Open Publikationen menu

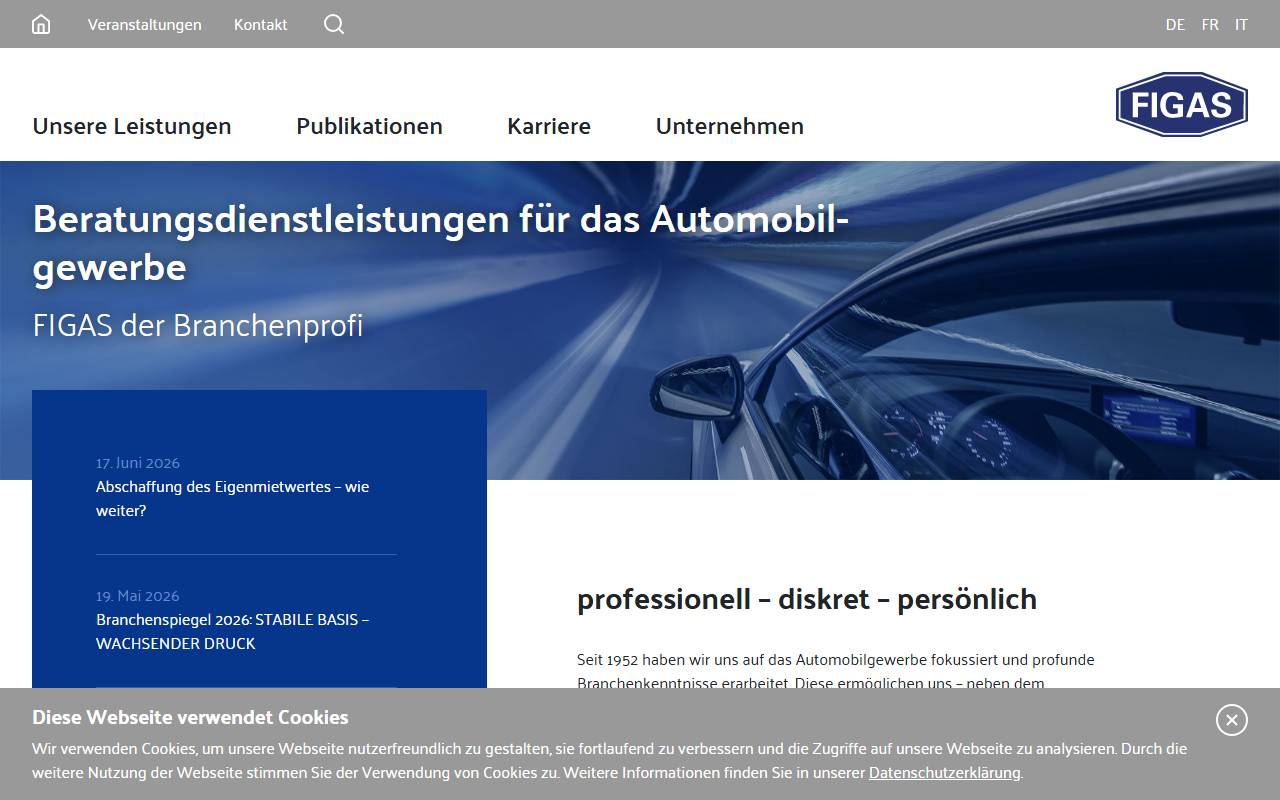click(x=369, y=126)
